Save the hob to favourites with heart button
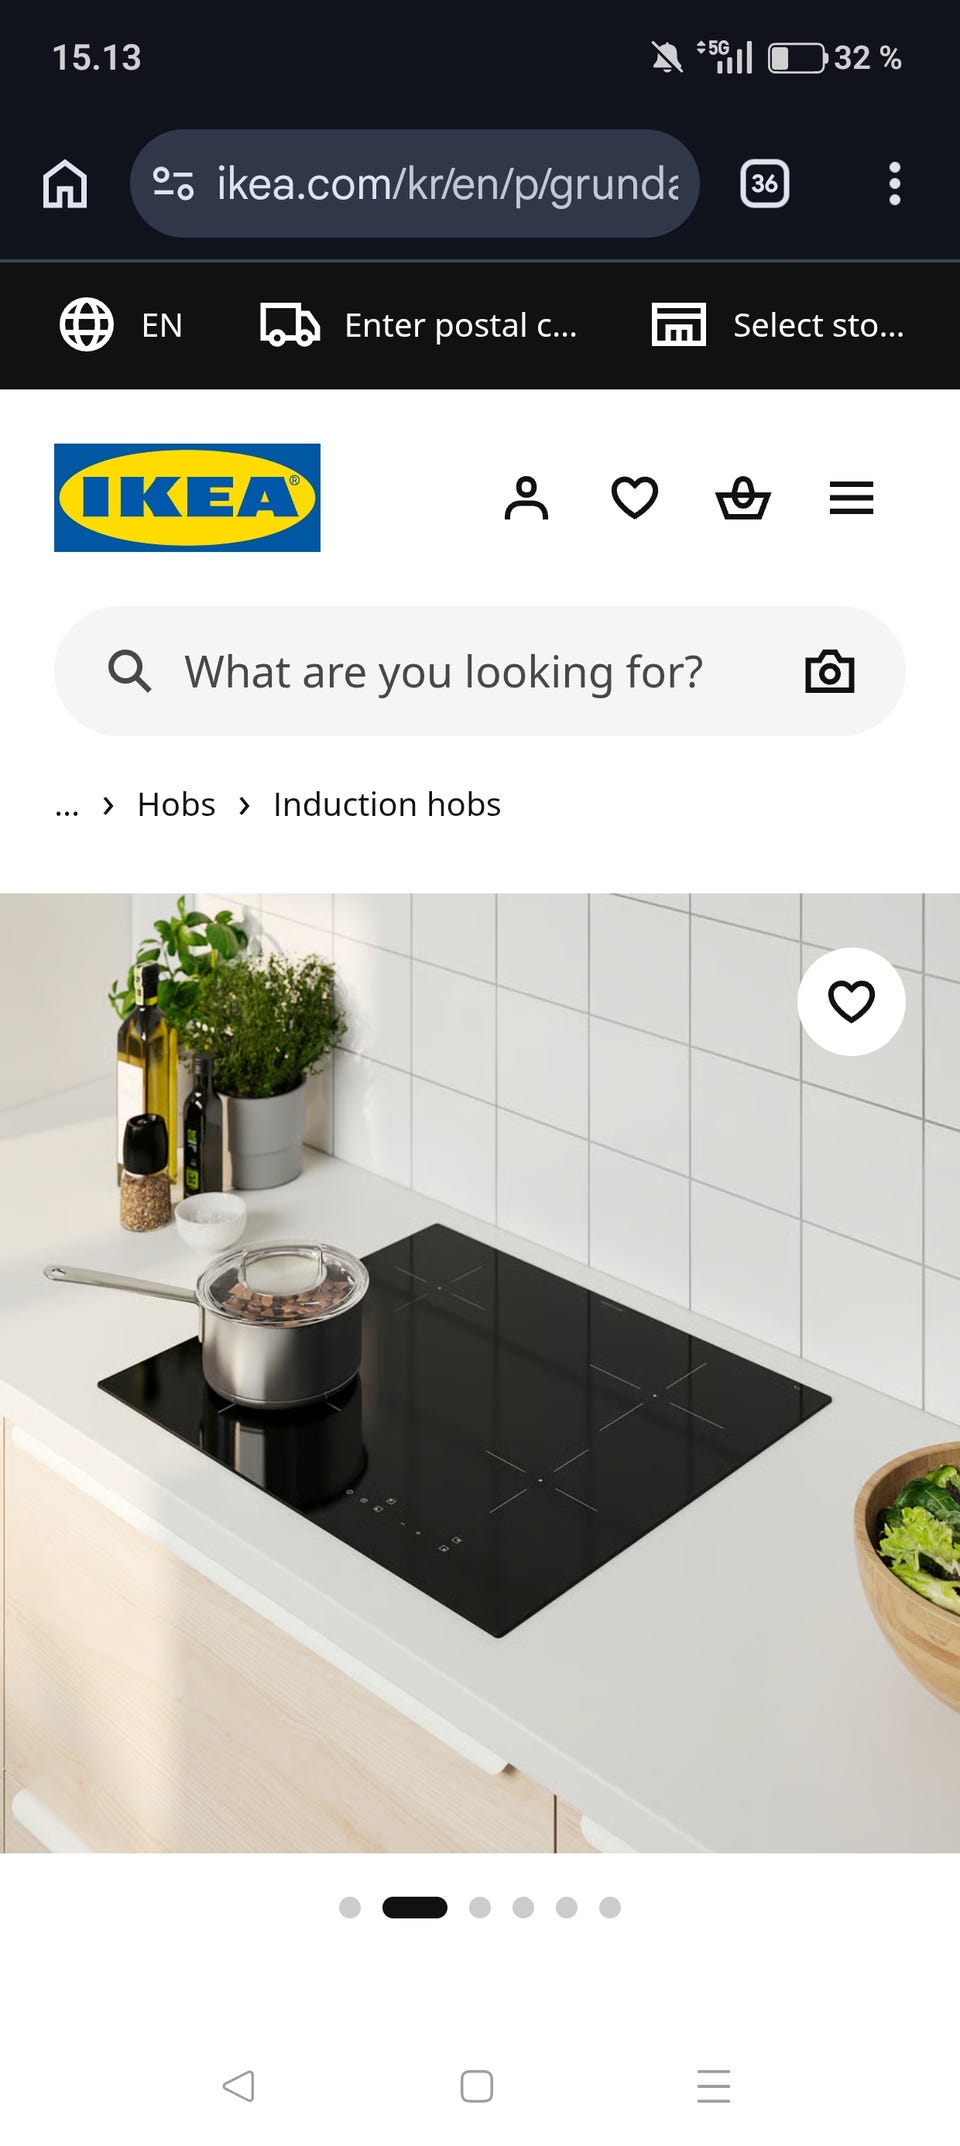 tap(851, 1001)
